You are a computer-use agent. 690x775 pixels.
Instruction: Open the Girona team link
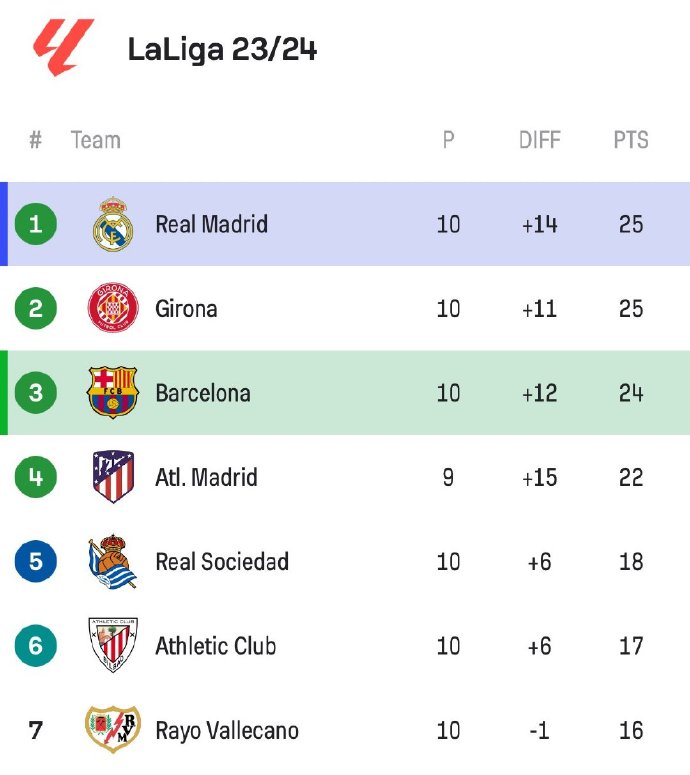pyautogui.click(x=186, y=308)
